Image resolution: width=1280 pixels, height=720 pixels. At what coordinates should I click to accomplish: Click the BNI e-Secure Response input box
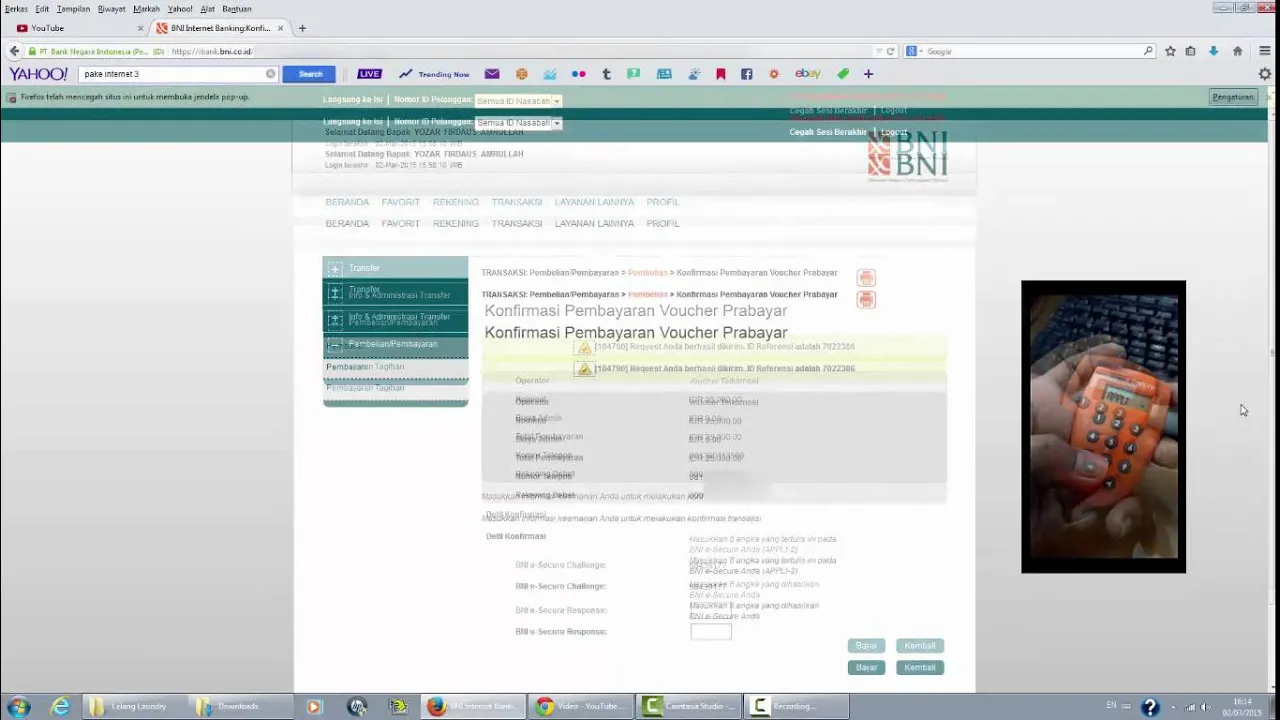711,631
